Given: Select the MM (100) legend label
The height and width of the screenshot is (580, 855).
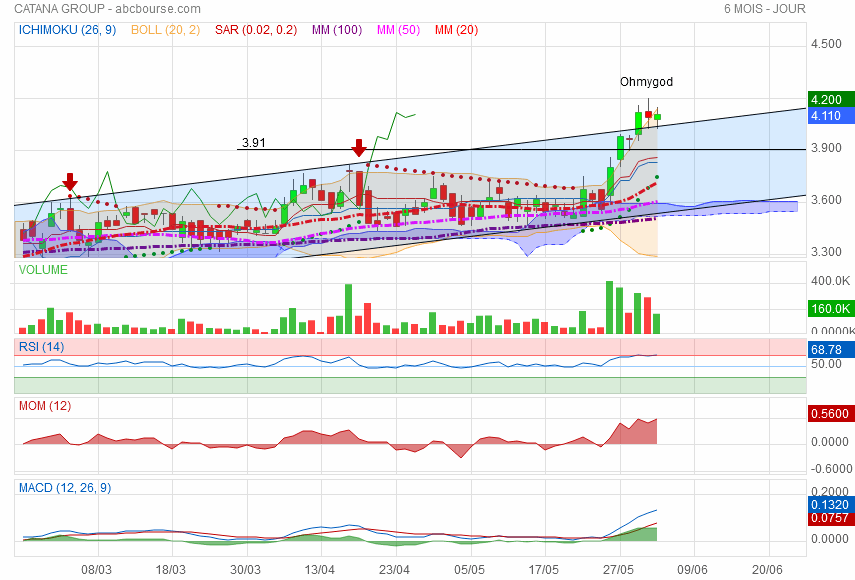Looking at the screenshot, I should pyautogui.click(x=337, y=30).
